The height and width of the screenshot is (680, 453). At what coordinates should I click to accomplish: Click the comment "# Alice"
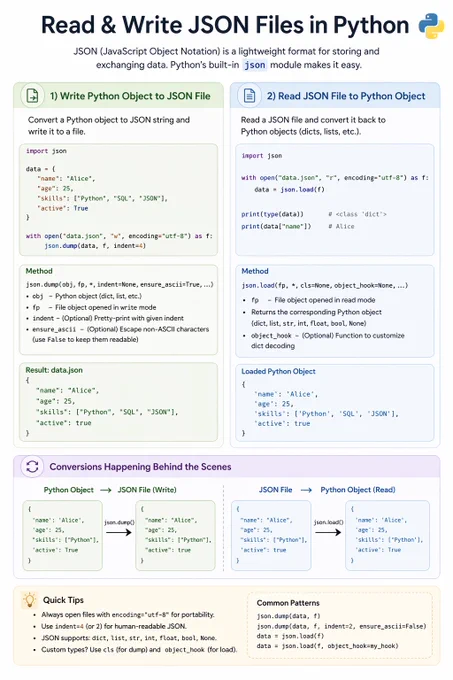[341, 226]
